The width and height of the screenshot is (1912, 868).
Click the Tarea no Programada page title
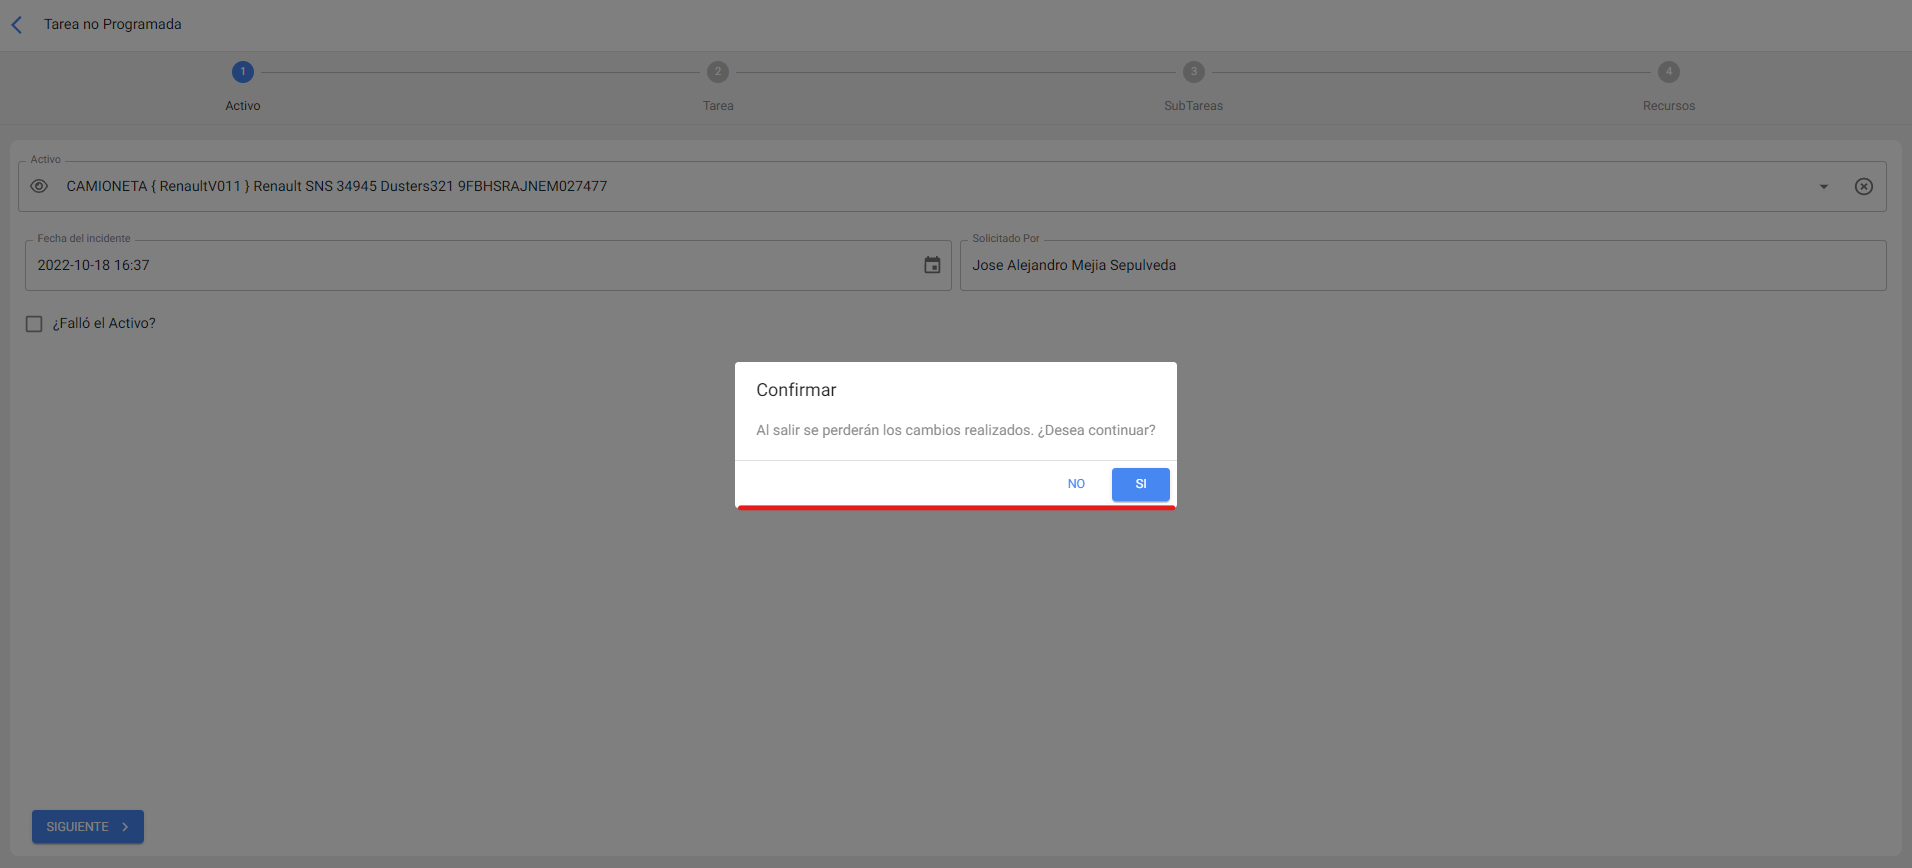coord(113,24)
